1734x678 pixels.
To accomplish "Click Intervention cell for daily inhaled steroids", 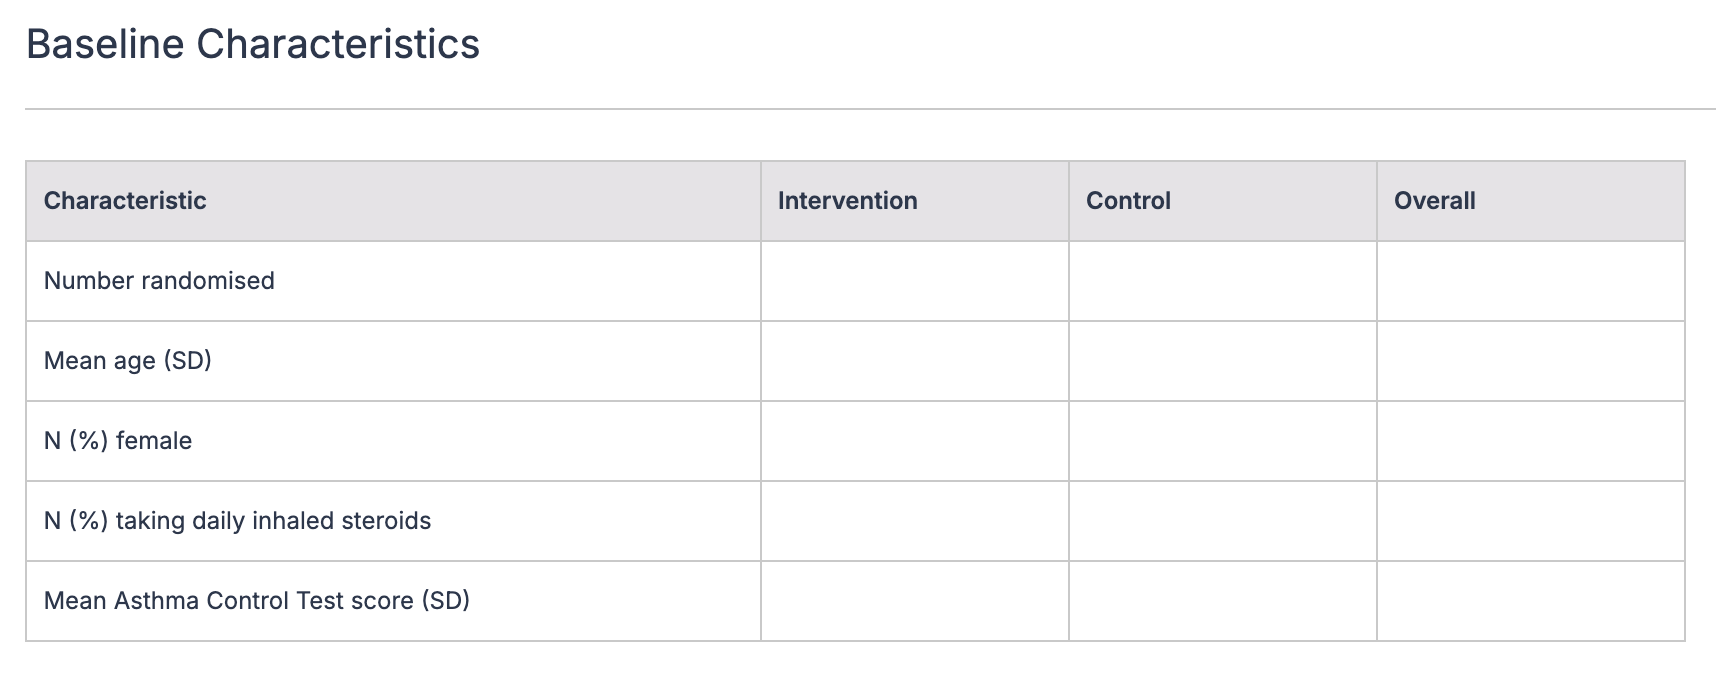I will (914, 521).
